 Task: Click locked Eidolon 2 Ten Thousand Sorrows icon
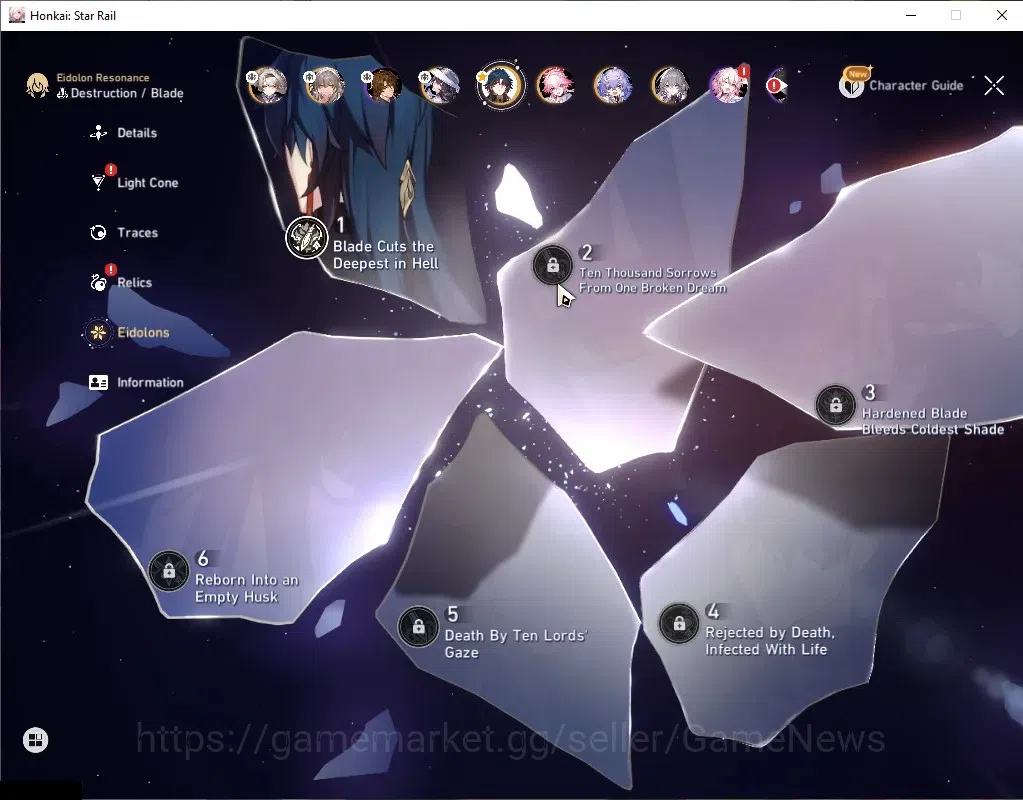(553, 266)
